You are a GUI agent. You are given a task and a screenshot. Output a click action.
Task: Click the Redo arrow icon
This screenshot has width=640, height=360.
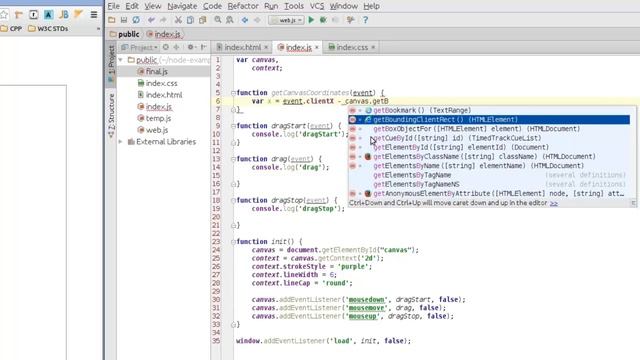pyautogui.click(x=163, y=20)
